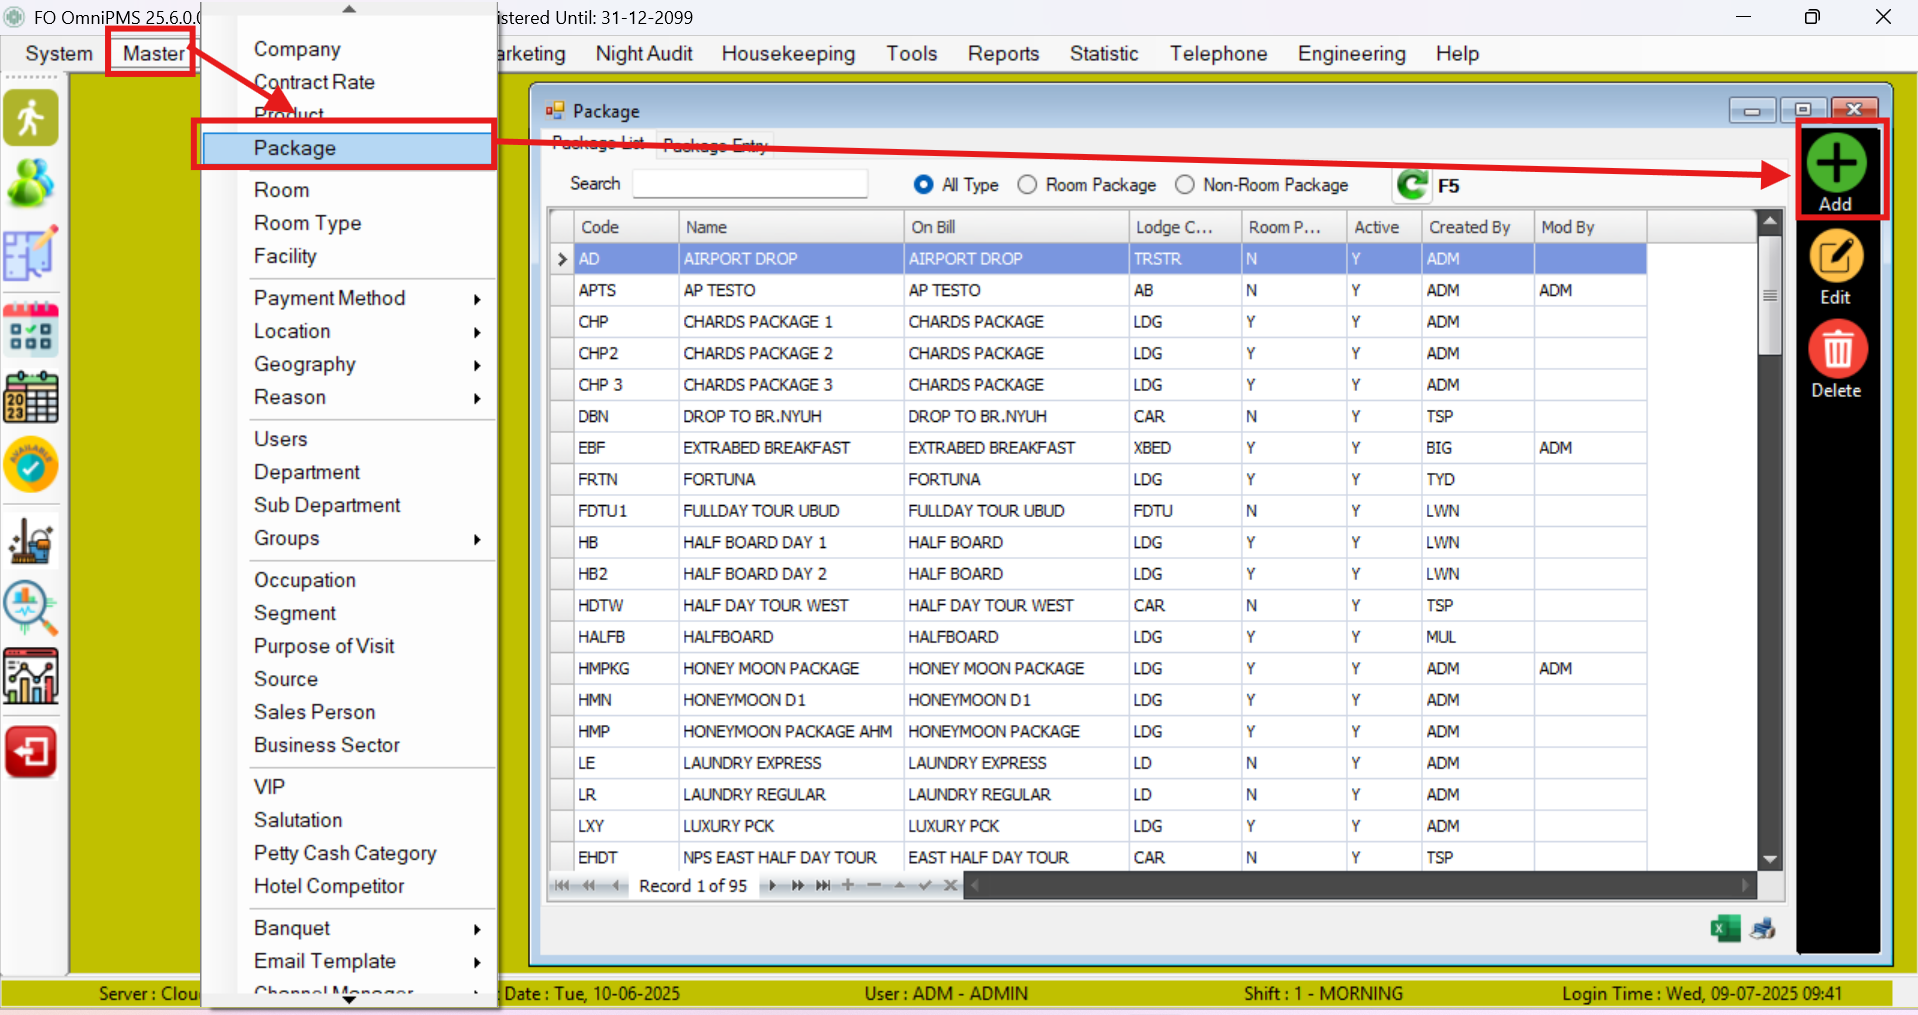Switch to the Package Entry tab
The width and height of the screenshot is (1918, 1015).
point(715,145)
